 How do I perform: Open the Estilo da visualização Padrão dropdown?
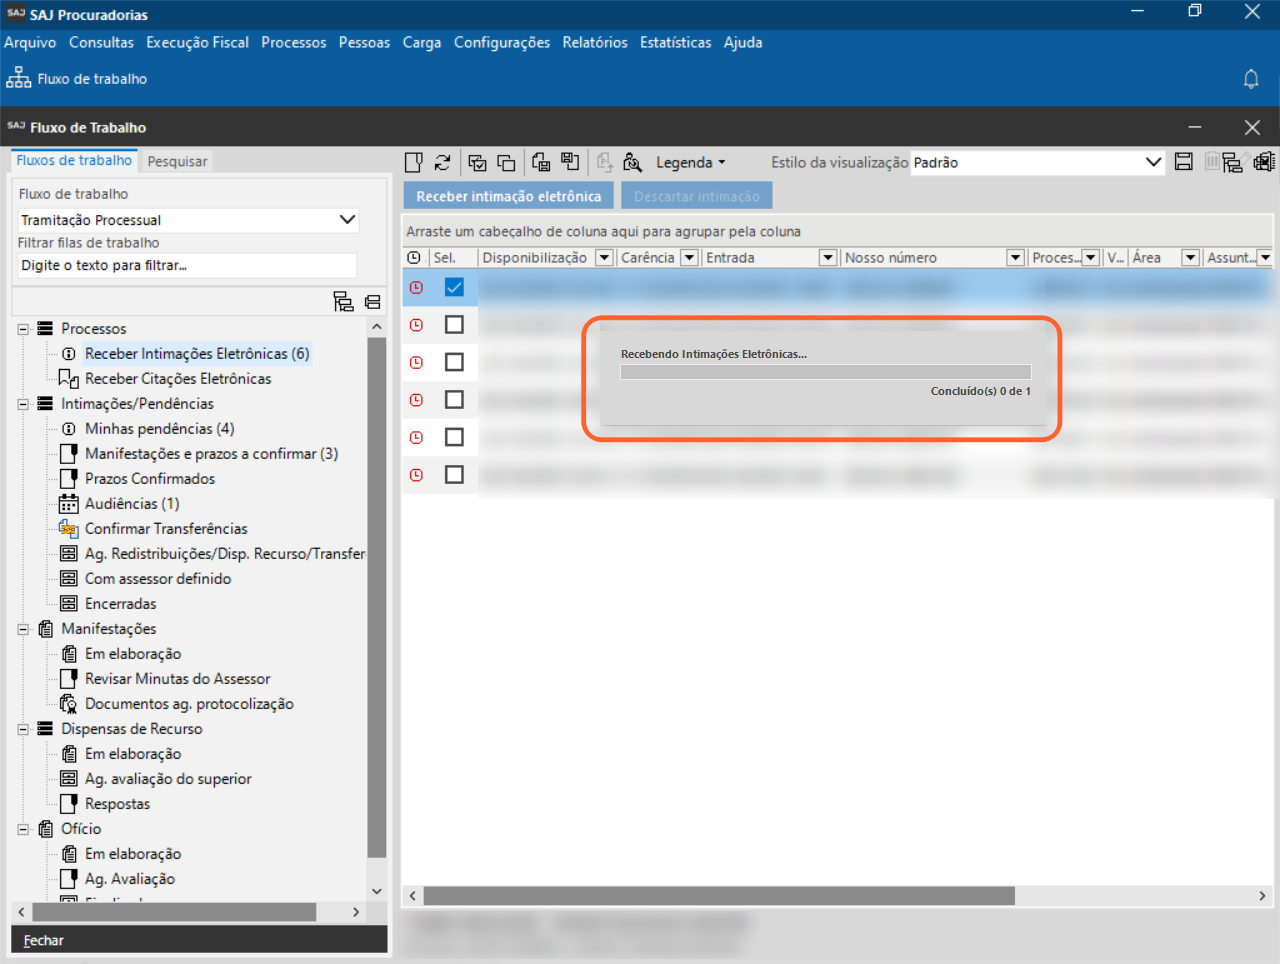(x=1152, y=163)
